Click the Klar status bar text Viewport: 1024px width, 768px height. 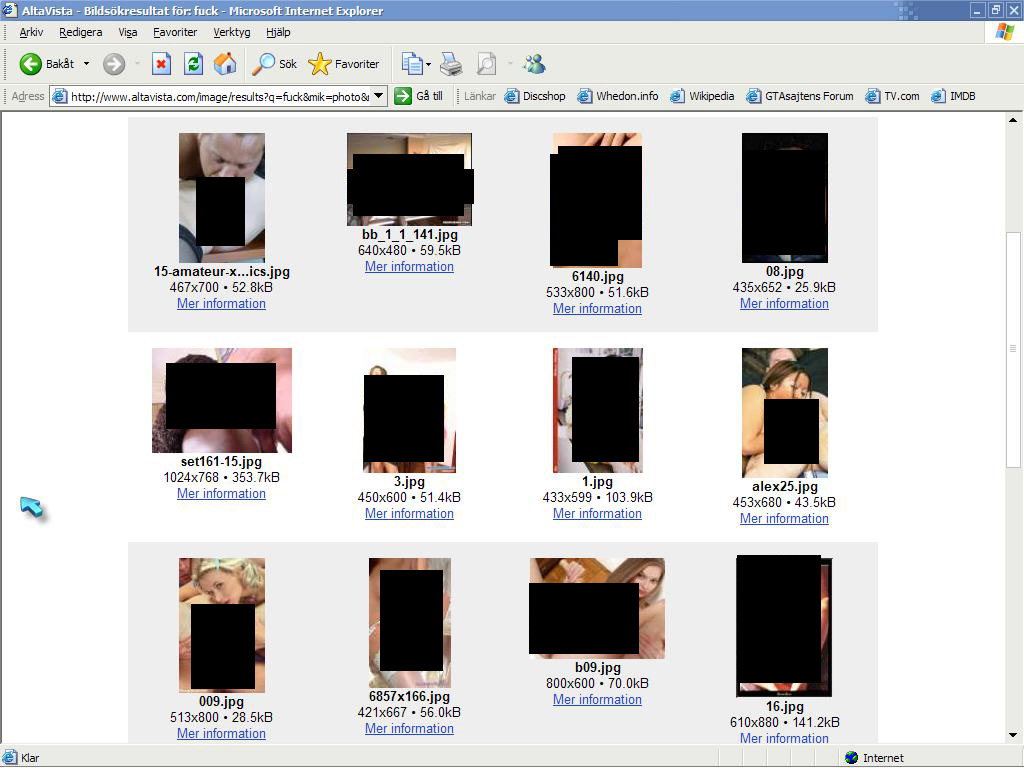pyautogui.click(x=30, y=758)
